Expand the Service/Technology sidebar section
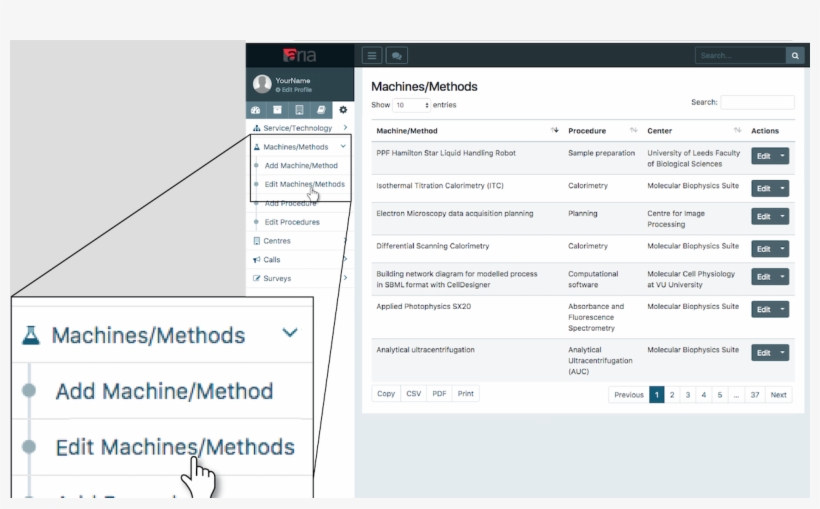 point(345,128)
